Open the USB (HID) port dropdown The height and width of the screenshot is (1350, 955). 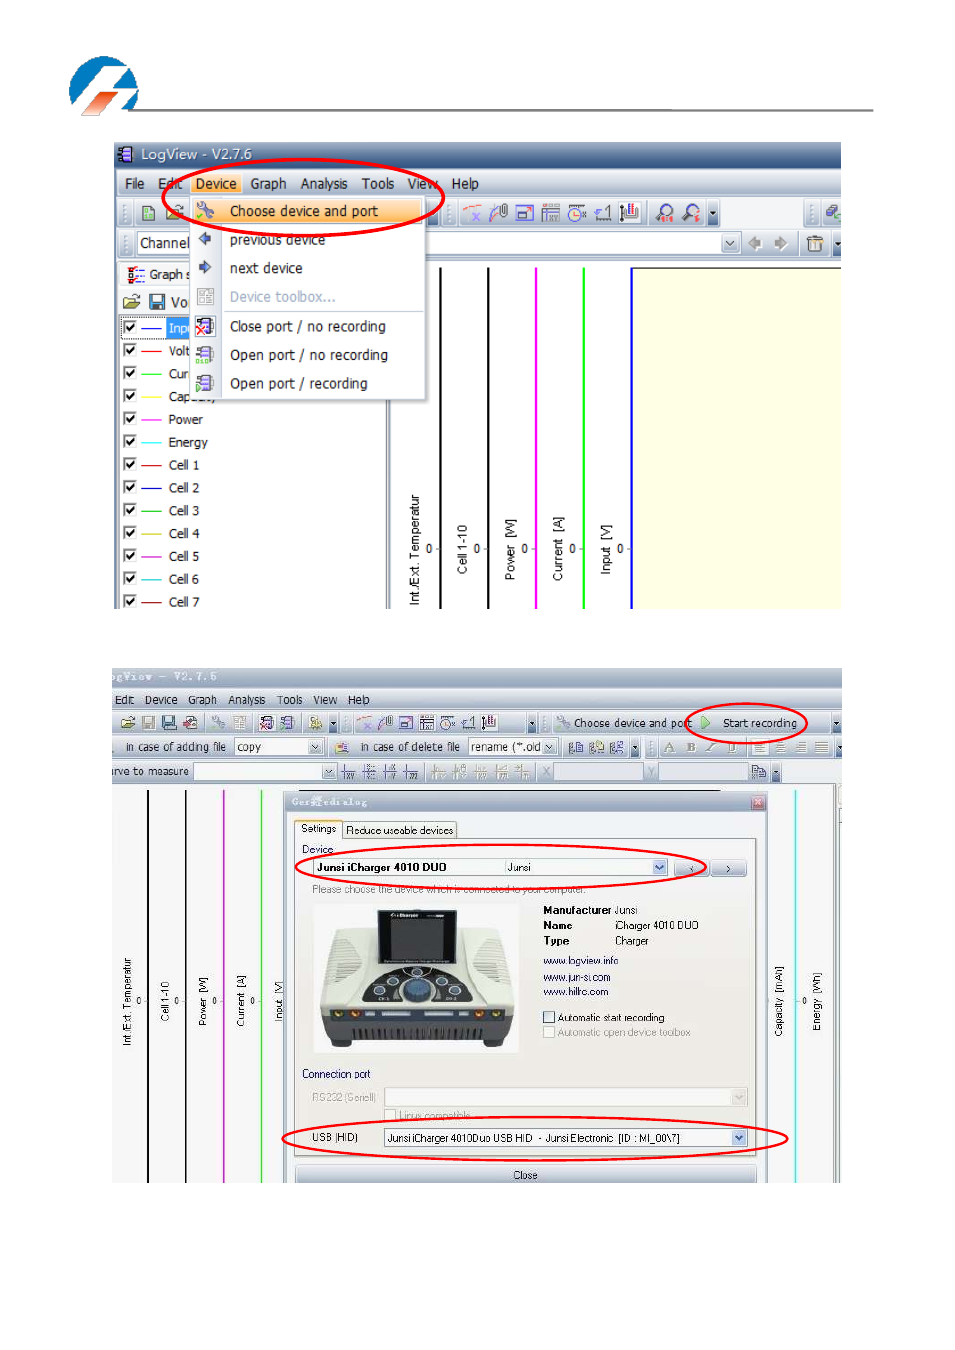(x=739, y=1137)
